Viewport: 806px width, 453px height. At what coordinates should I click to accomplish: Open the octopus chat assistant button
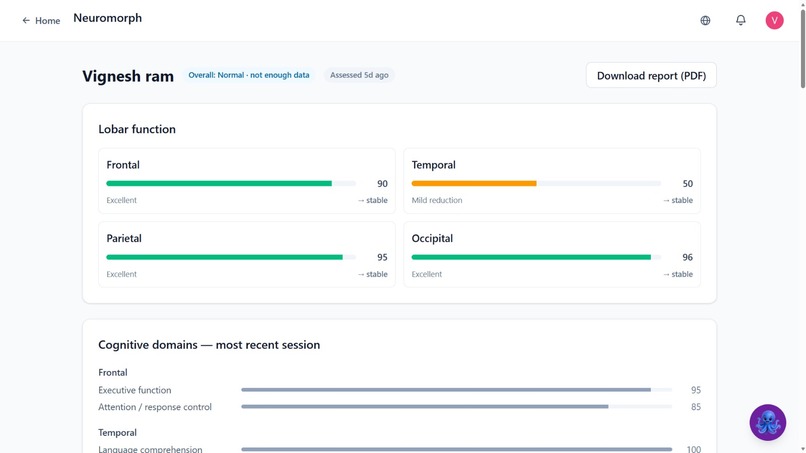tap(767, 423)
